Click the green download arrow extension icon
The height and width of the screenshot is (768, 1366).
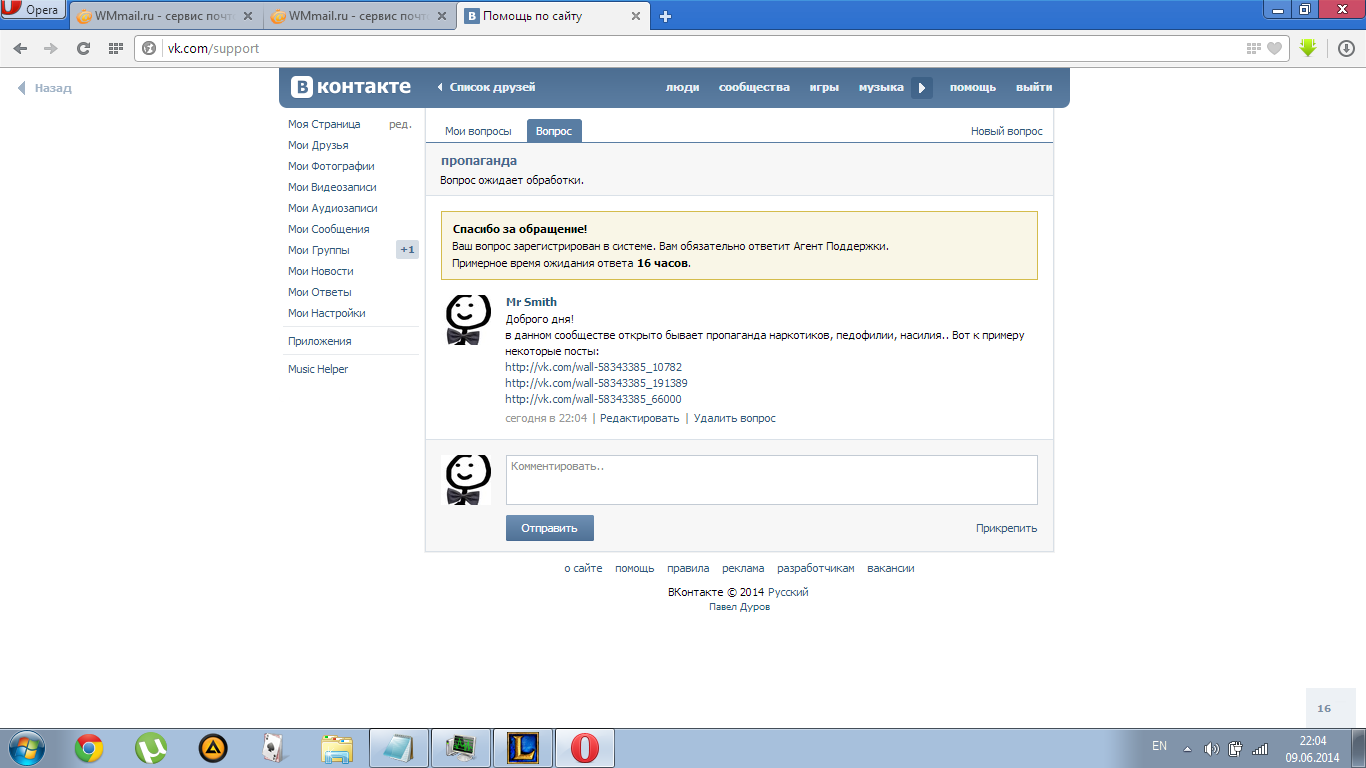(x=1308, y=48)
